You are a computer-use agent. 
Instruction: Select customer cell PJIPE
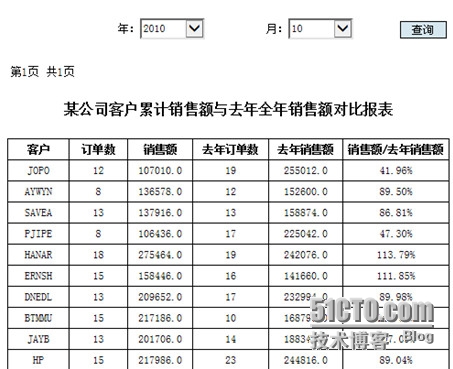coord(38,234)
